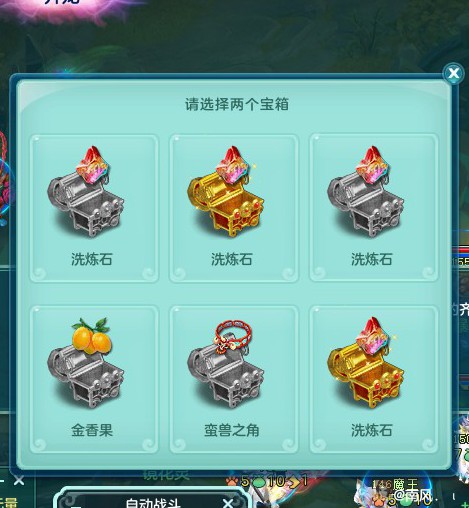This screenshot has width=469, height=508.
Task: Close the 自动战斗 panel
Action: [228, 503]
